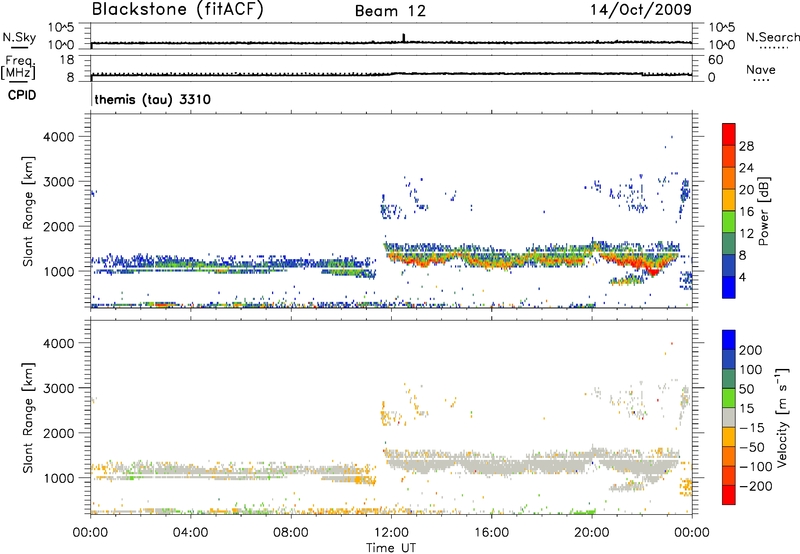The height and width of the screenshot is (554, 800).
Task: Click the Velocity [m s-1] colorbar label
Action: click(x=782, y=418)
